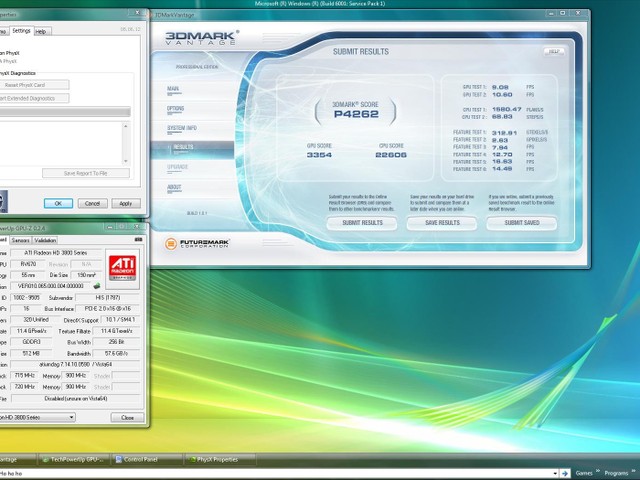Click the 3DMark Score P4262 value
The image size is (640, 480).
[x=356, y=114]
